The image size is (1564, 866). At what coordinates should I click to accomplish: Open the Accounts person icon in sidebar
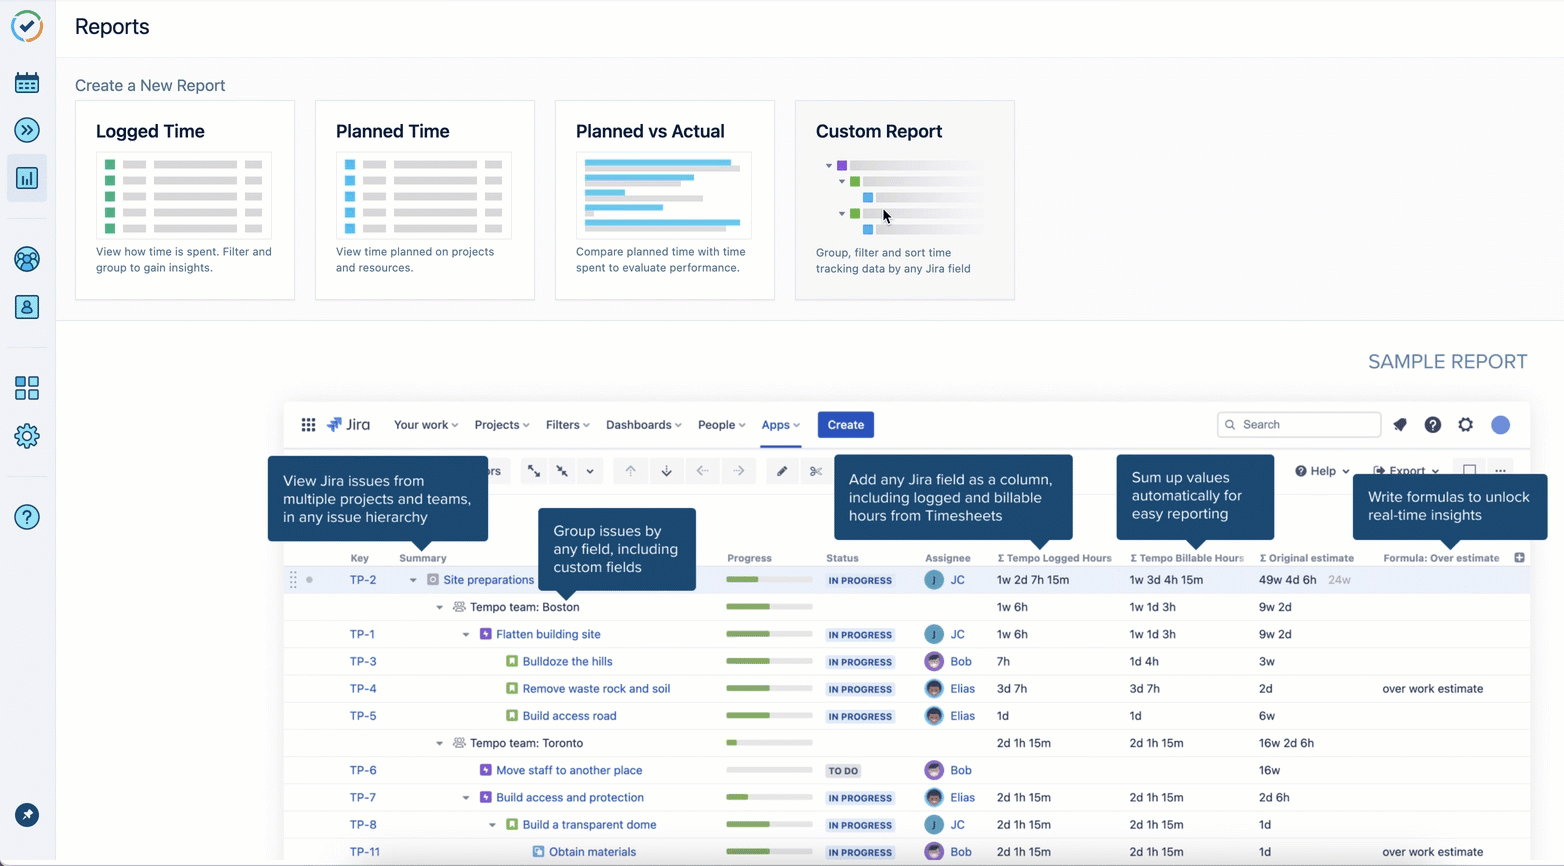click(27, 307)
